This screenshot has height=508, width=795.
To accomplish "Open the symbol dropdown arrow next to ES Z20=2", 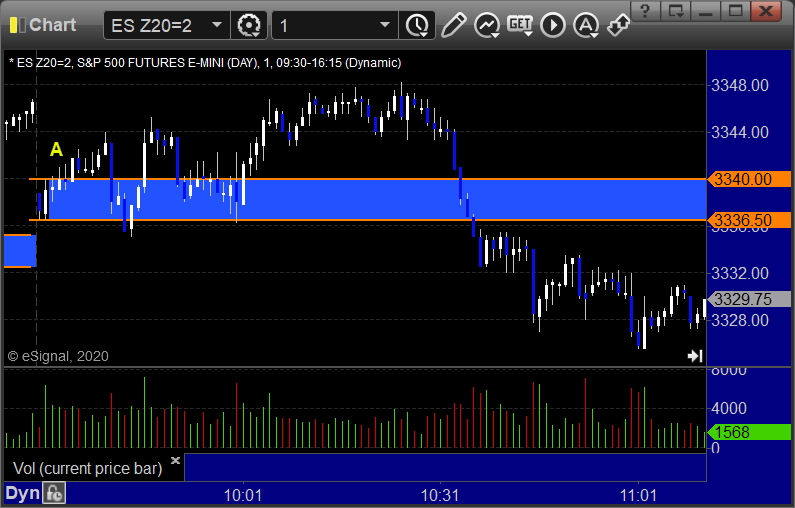I will (x=216, y=25).
